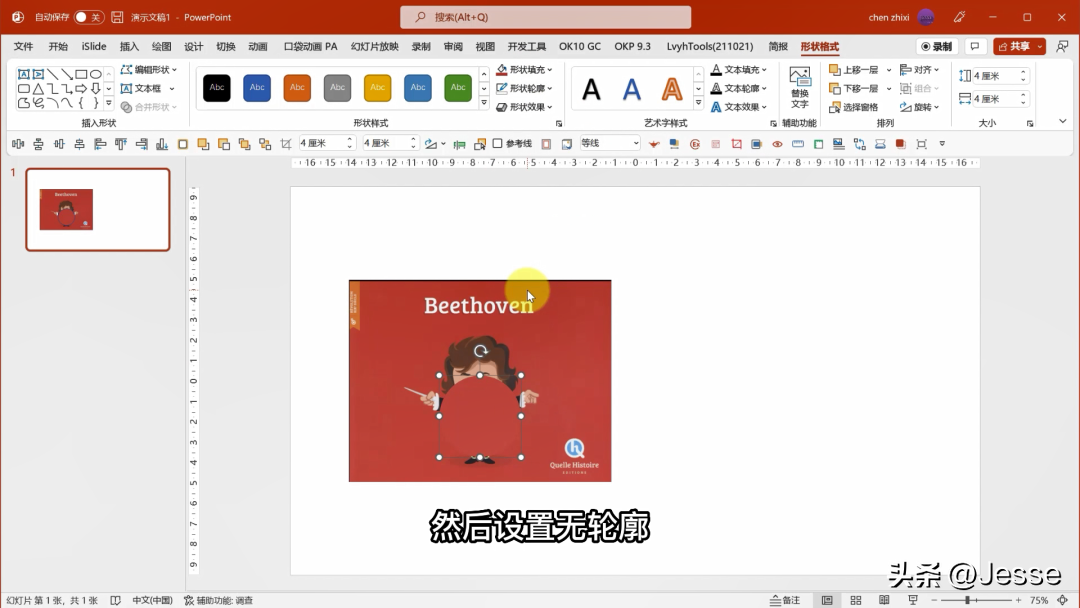The width and height of the screenshot is (1080, 608).
Task: Open the 等线 combo box in quick toolbar
Action: (x=610, y=143)
